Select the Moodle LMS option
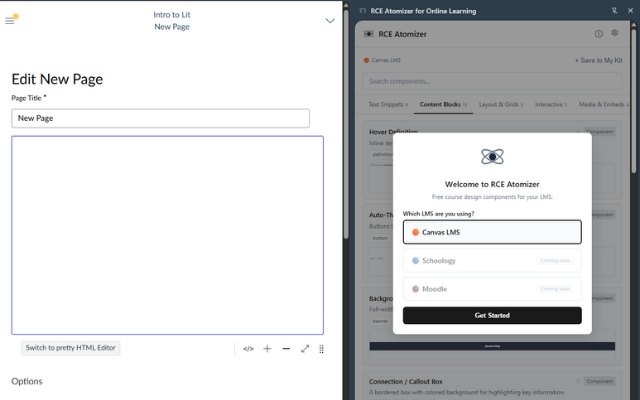 tap(491, 289)
